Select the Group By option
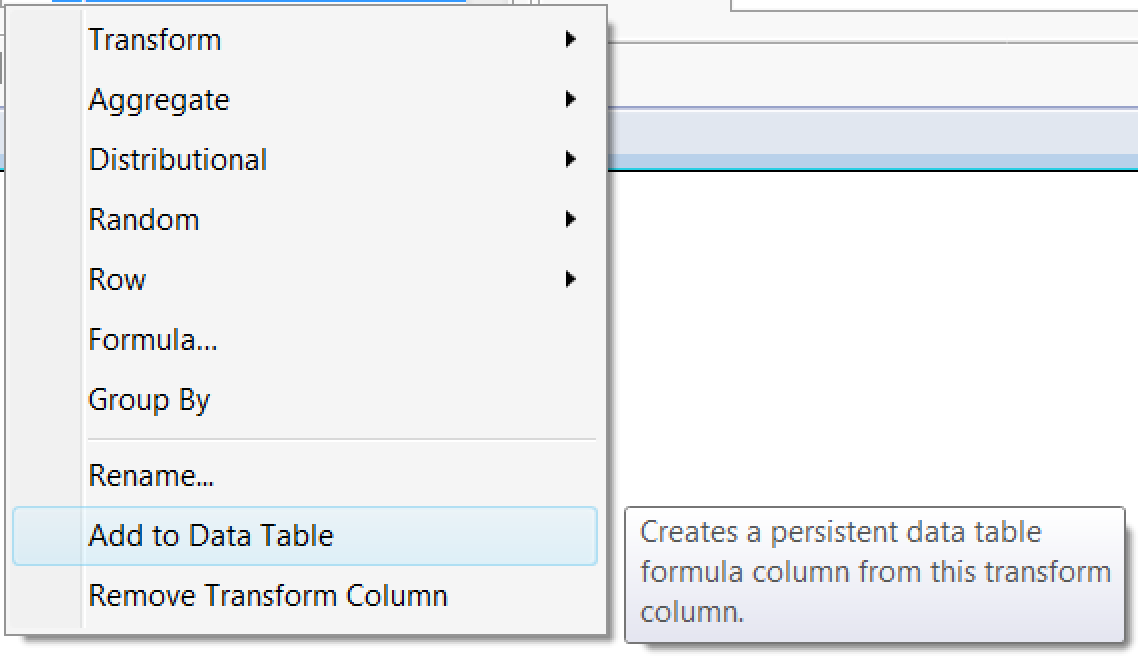 coord(149,400)
